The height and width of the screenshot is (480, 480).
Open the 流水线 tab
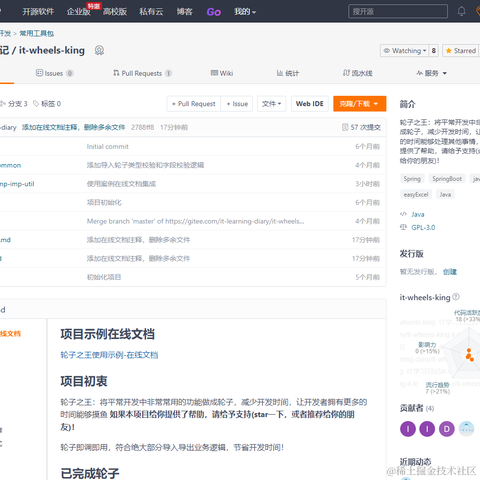pyautogui.click(x=358, y=73)
